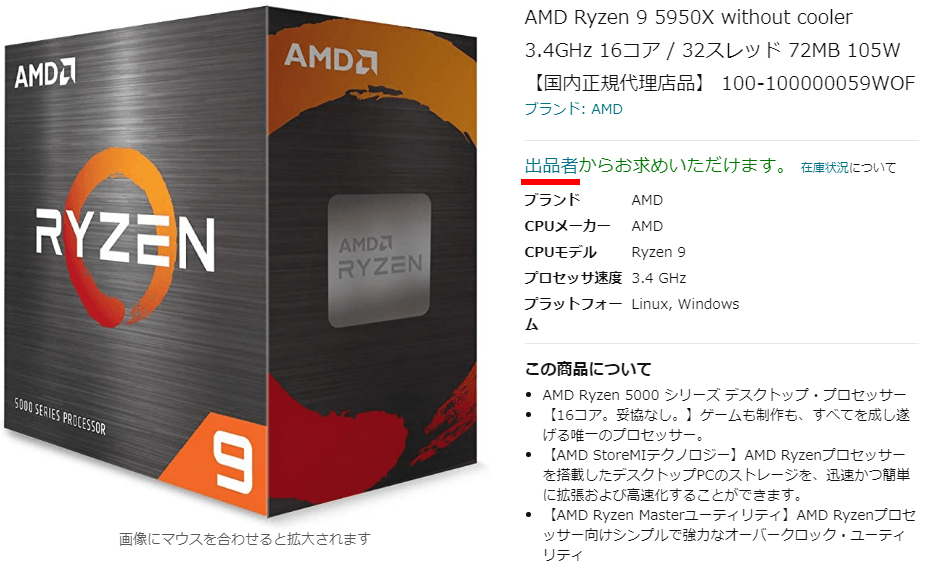Click the AMD Ryzen 9 5950X product title
Viewport: 931px width, 566px height.
[688, 17]
